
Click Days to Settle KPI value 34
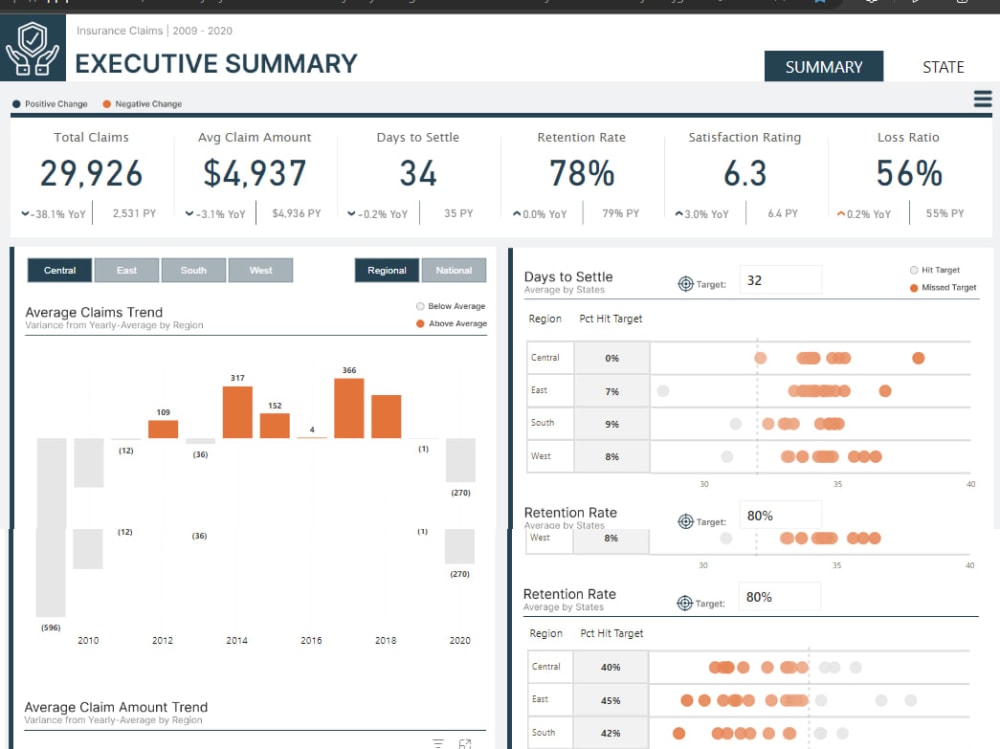click(x=418, y=174)
